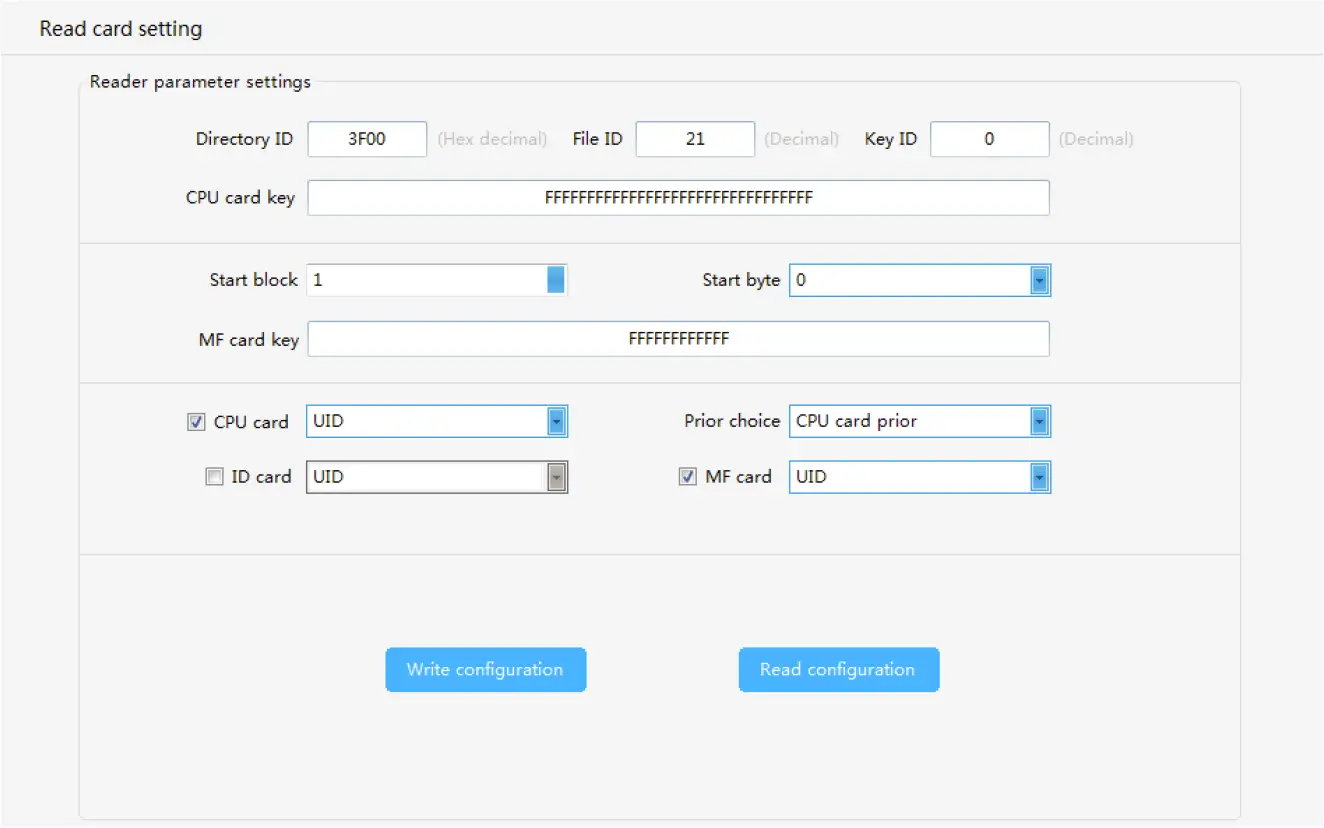Click the Directory ID input field
1324x828 pixels.
click(367, 139)
